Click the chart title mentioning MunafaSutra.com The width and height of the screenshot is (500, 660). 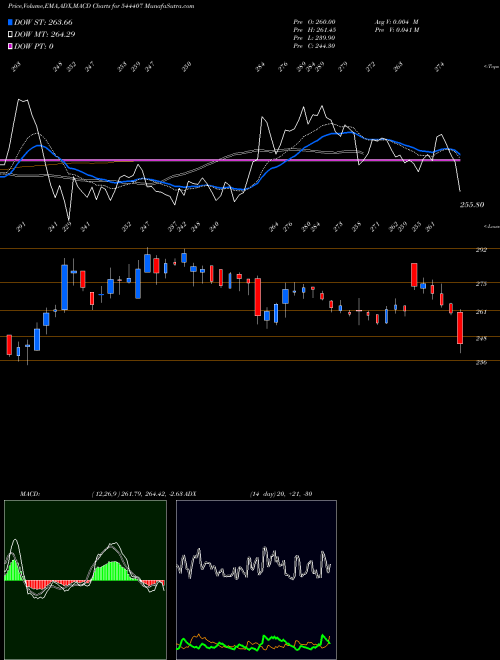(x=101, y=6)
